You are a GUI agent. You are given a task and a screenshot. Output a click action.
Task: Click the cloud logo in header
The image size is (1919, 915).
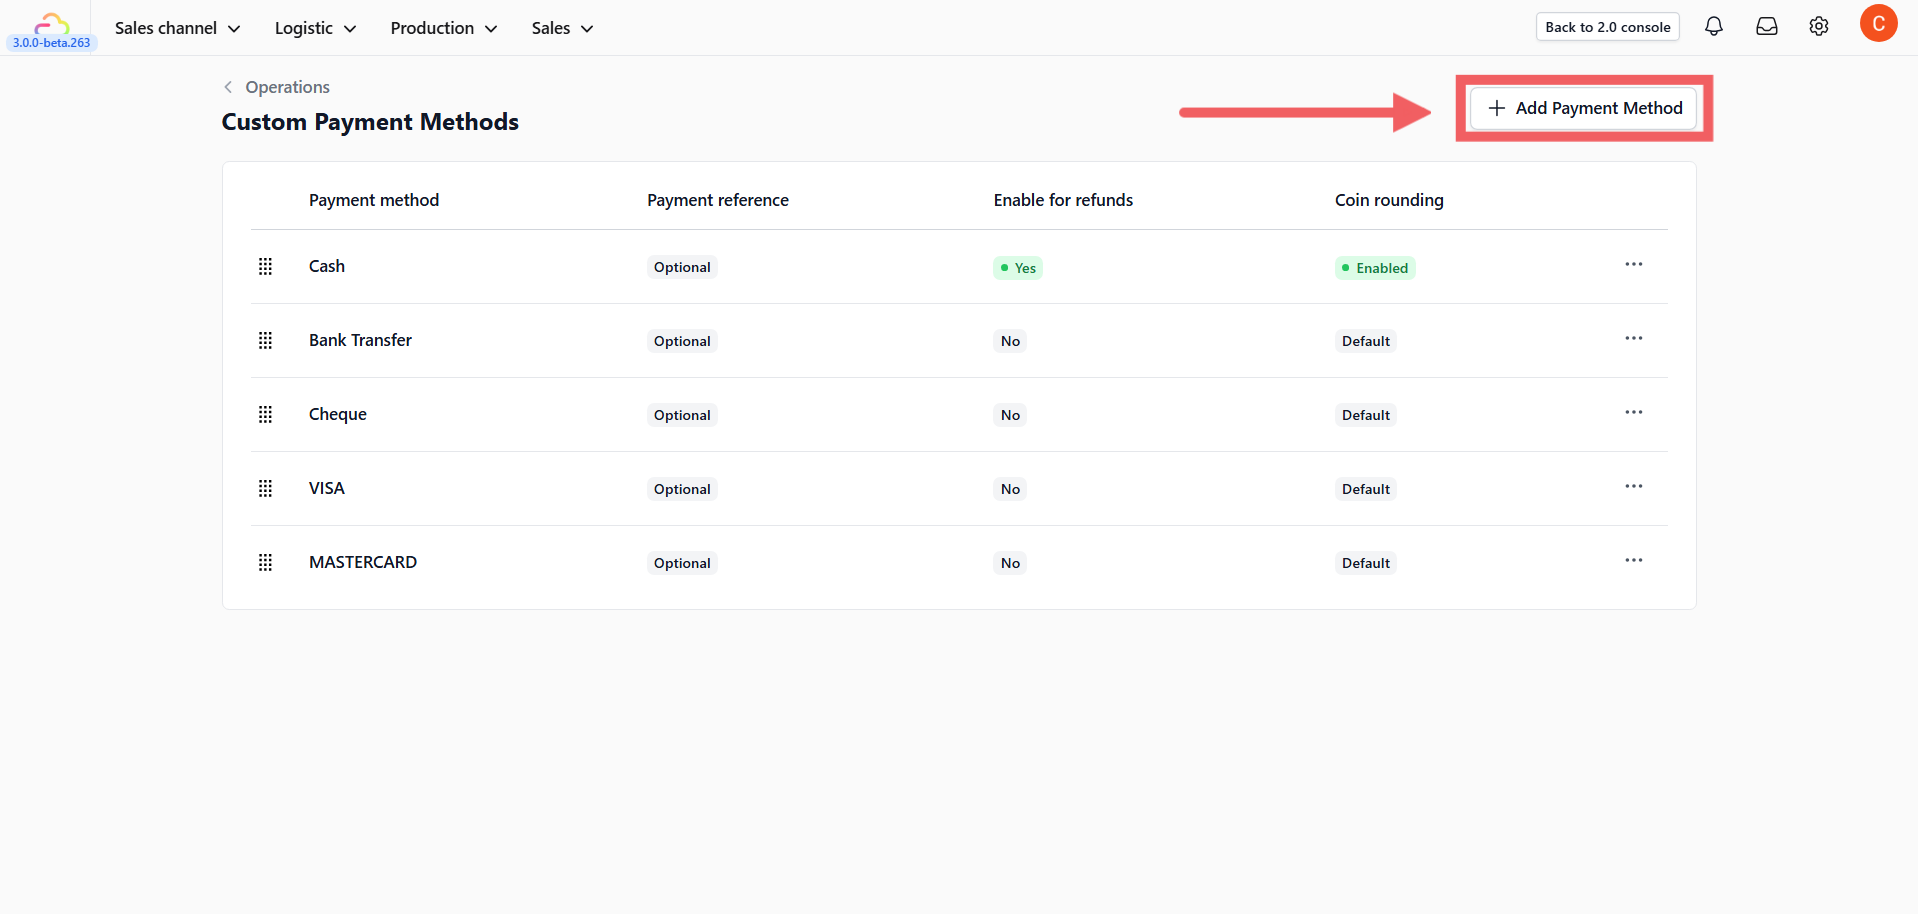[51, 24]
